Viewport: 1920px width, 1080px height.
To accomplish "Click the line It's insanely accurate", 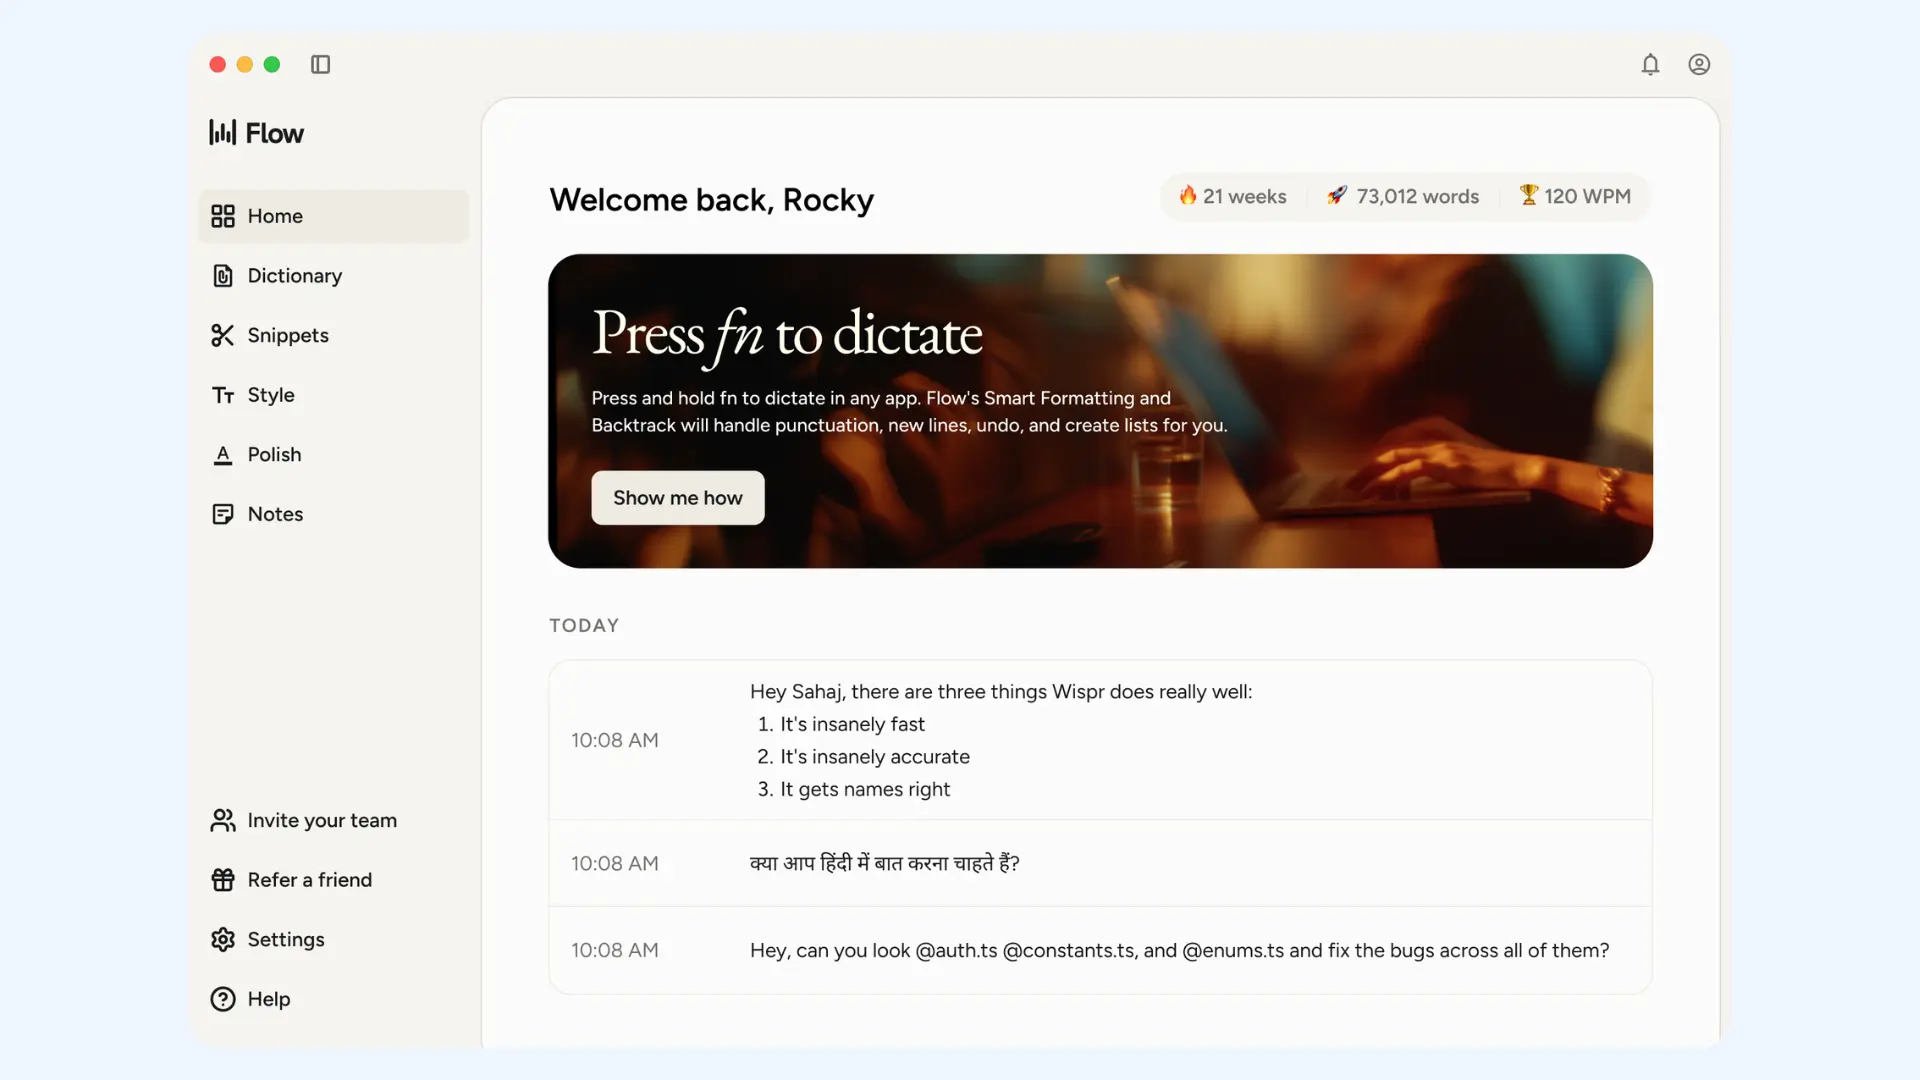I will click(875, 757).
